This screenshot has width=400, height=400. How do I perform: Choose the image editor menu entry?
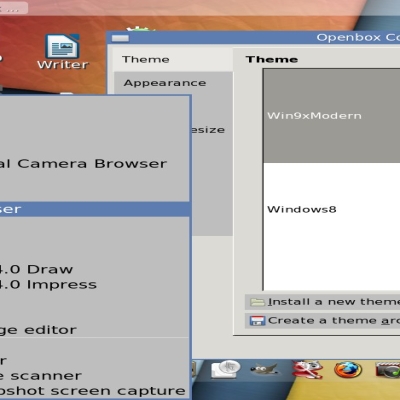(95, 330)
